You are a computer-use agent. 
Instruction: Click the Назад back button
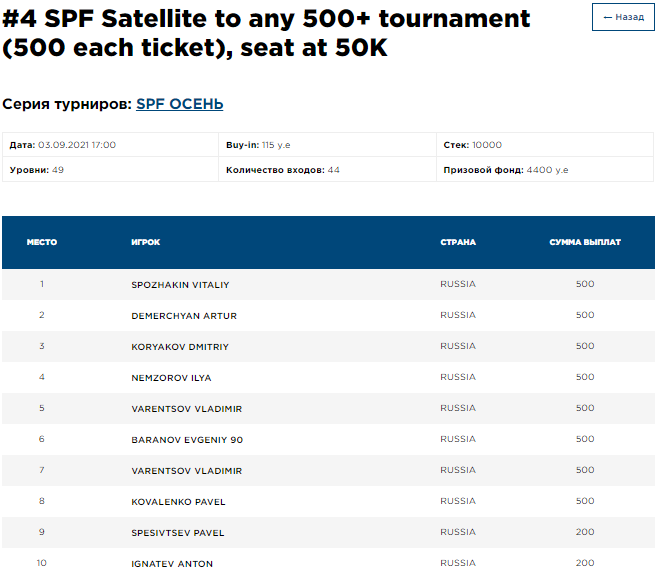click(x=623, y=17)
